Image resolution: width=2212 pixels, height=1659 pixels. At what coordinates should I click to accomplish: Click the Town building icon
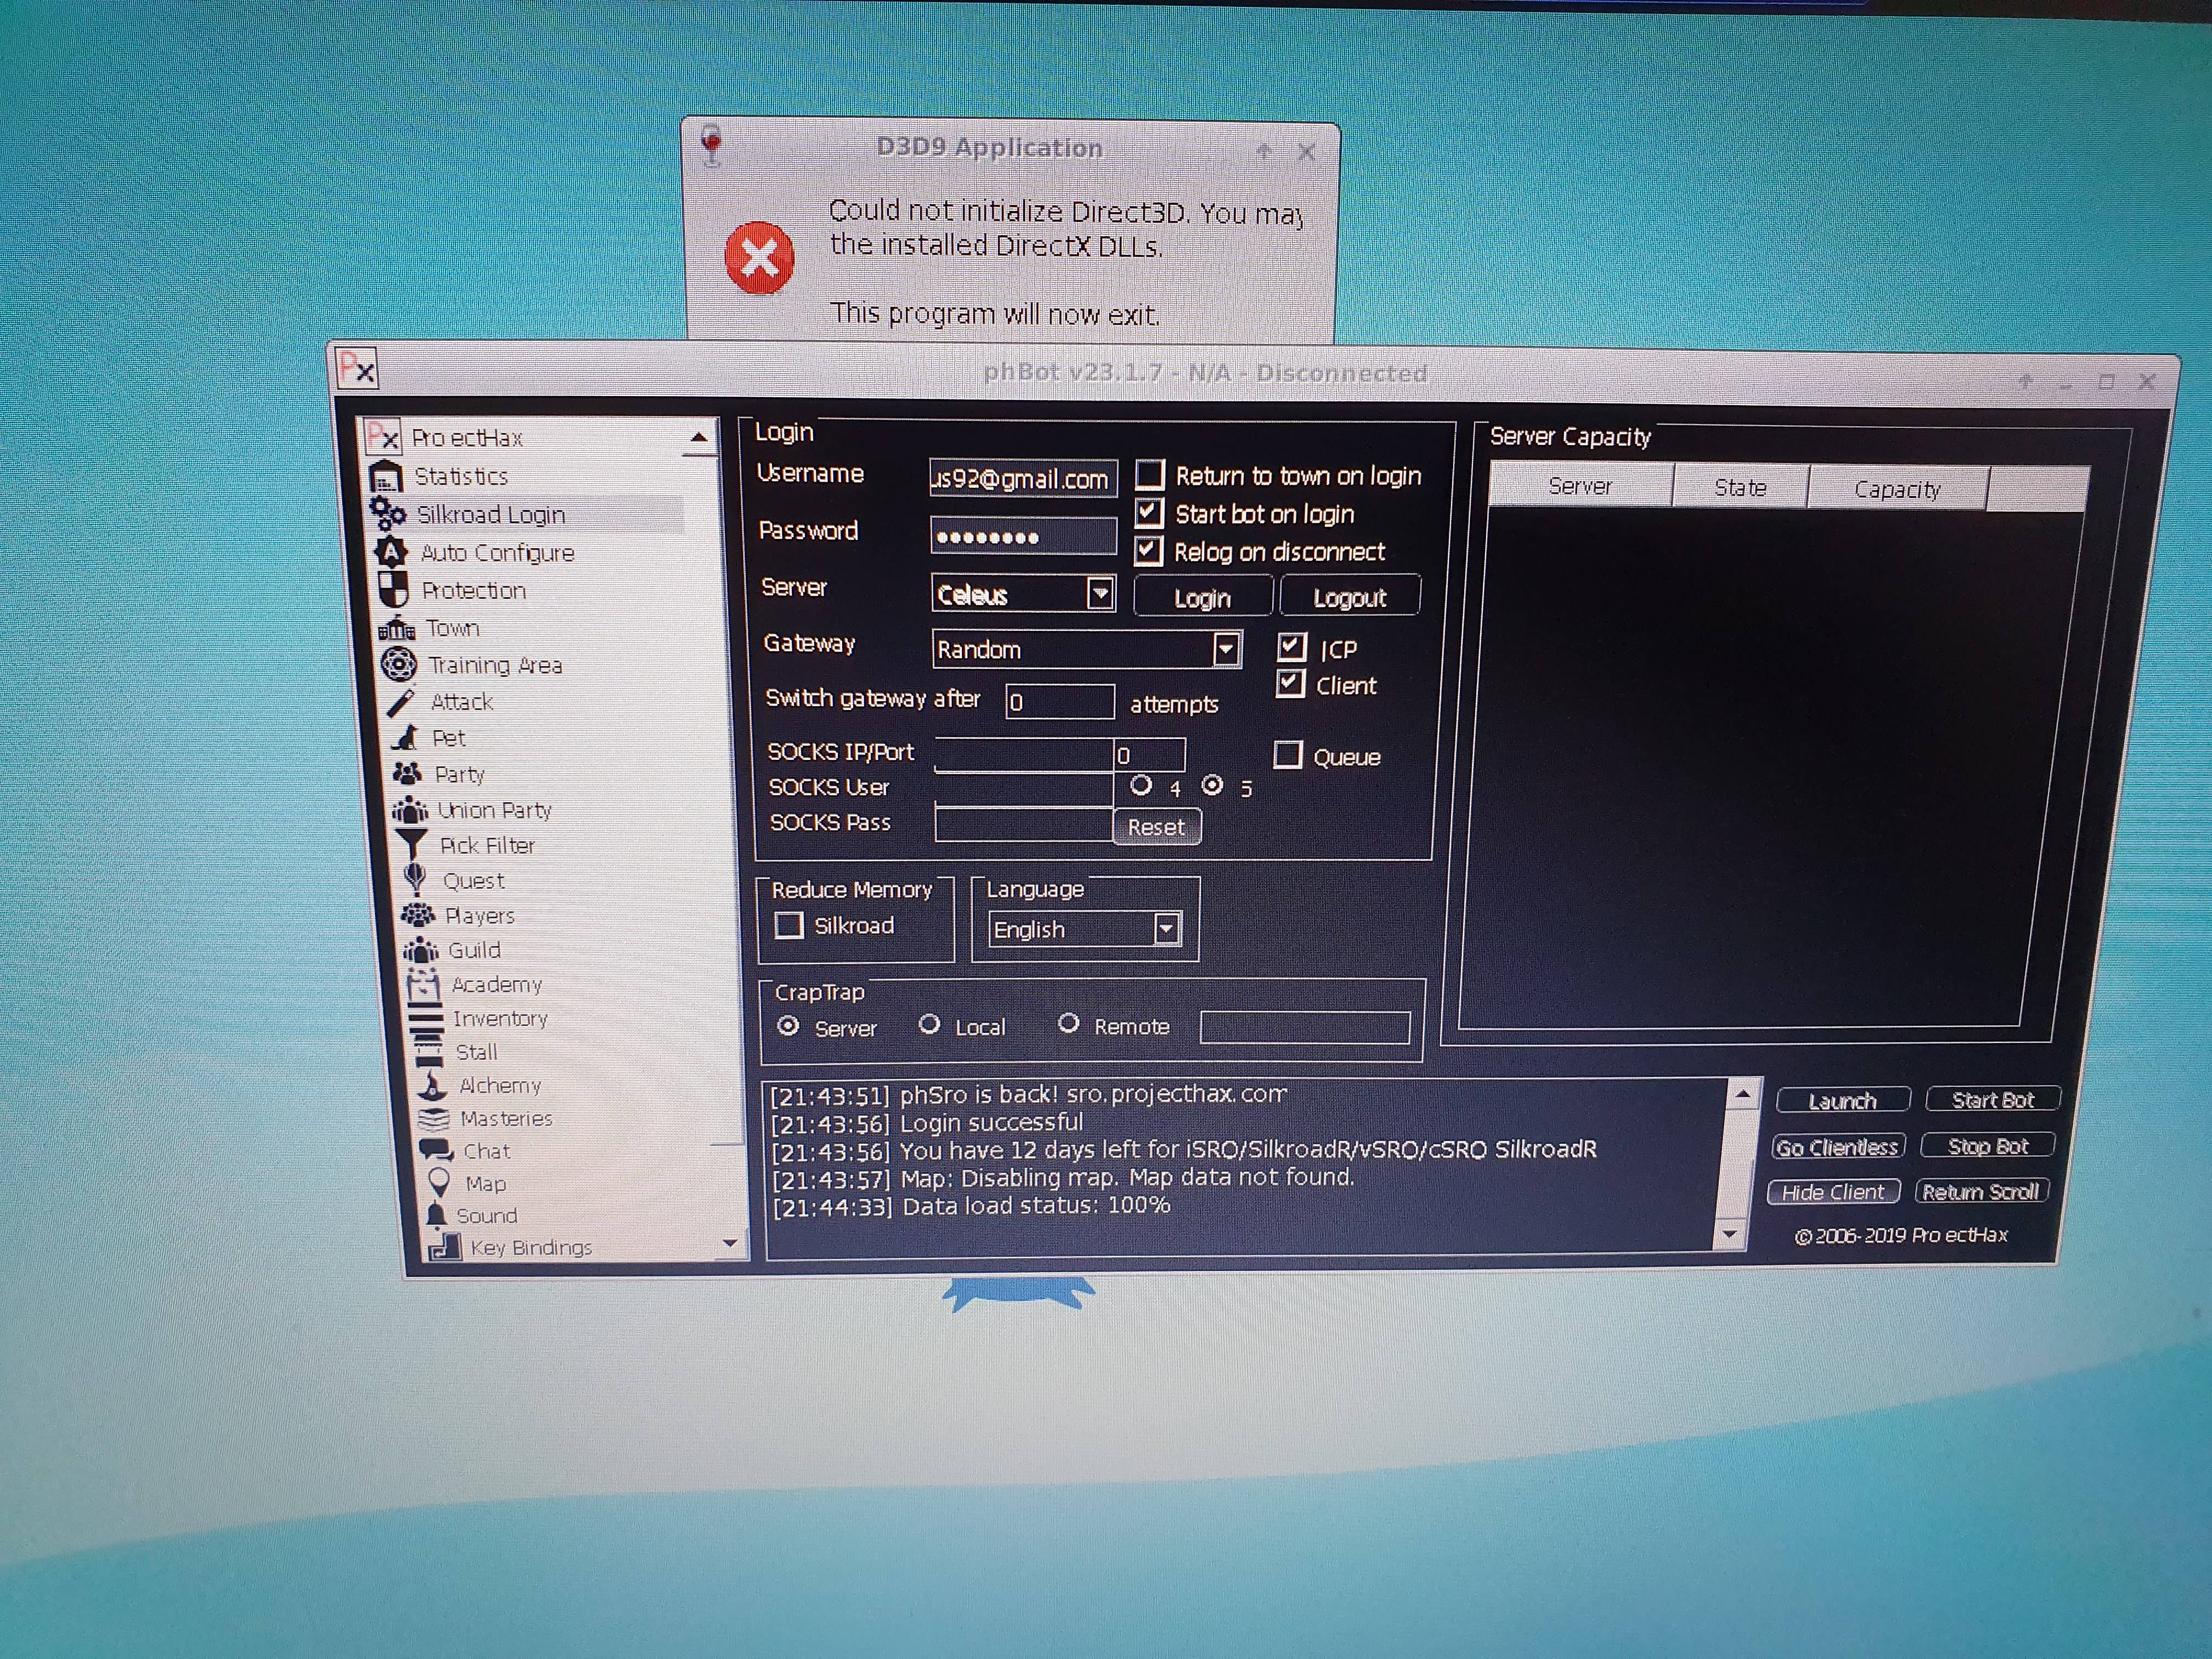click(x=397, y=628)
